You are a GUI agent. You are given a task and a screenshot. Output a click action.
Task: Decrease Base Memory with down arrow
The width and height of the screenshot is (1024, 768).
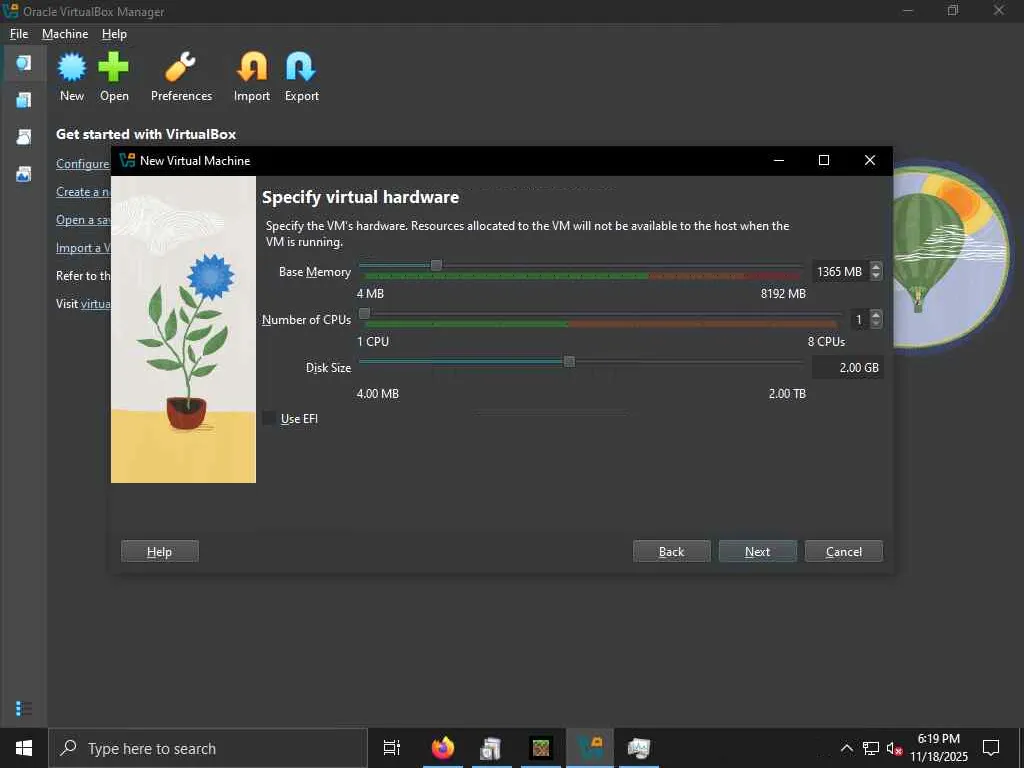[x=876, y=276]
